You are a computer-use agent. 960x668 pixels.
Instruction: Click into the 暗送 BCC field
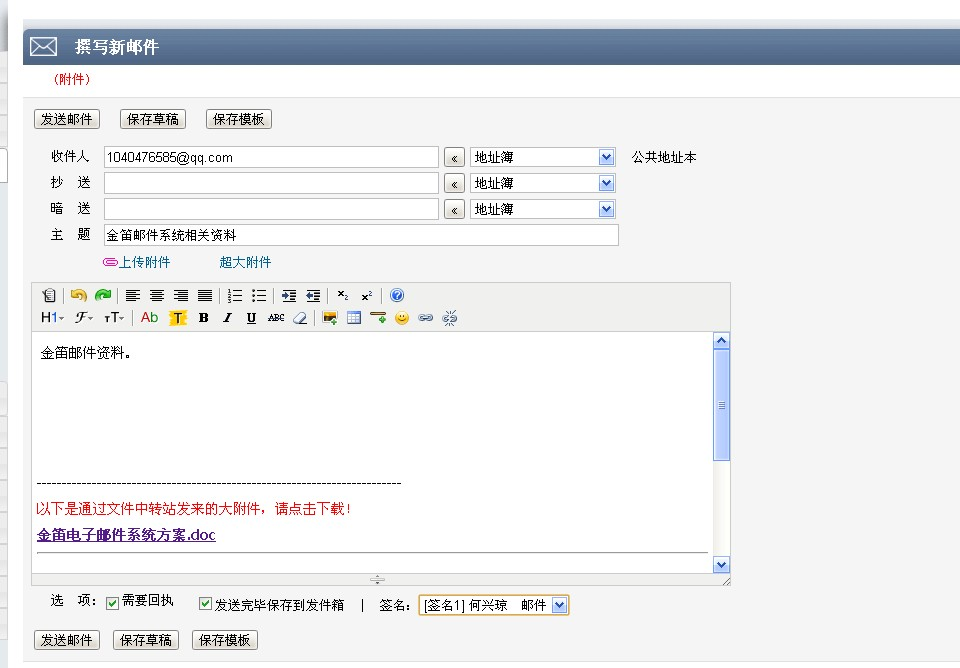271,209
